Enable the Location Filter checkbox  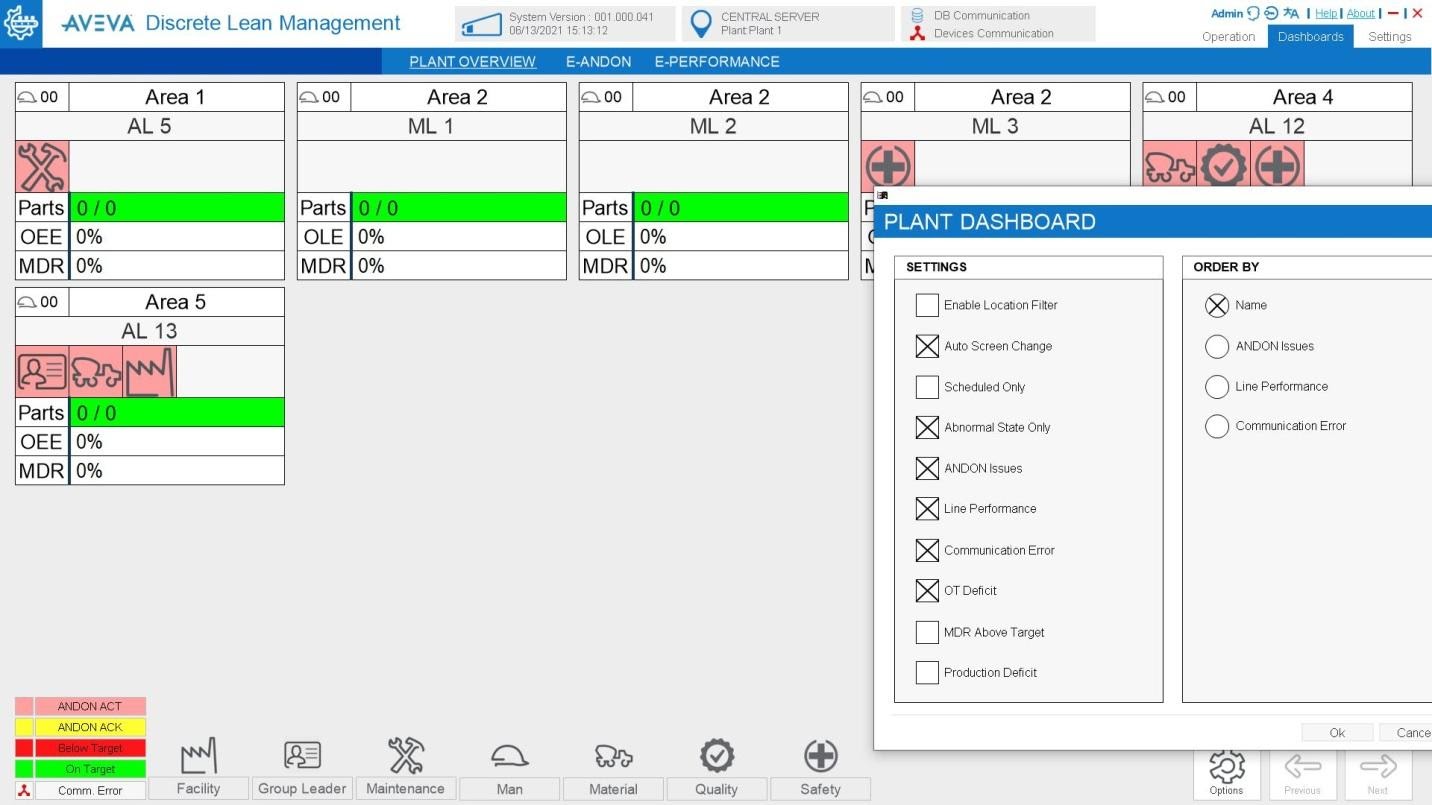click(927, 305)
